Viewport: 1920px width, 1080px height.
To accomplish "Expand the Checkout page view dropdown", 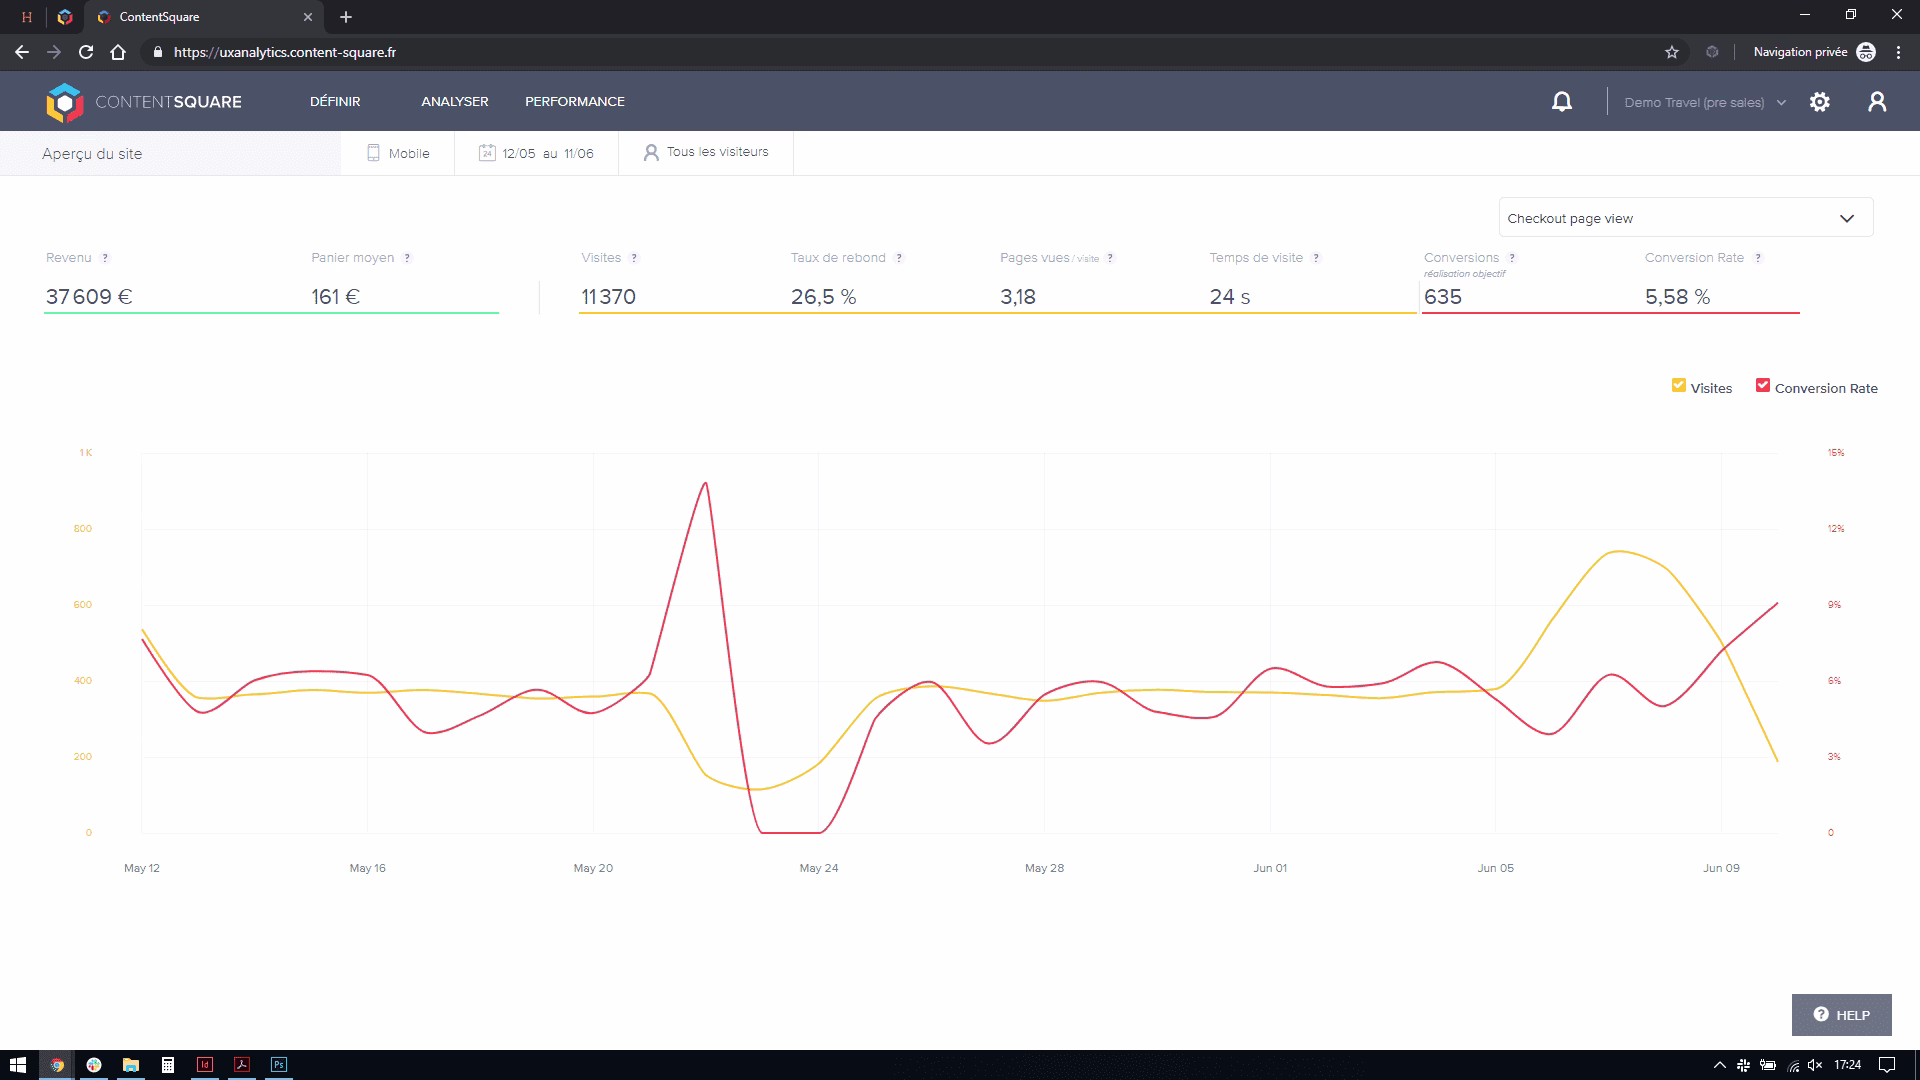I will click(x=1685, y=218).
